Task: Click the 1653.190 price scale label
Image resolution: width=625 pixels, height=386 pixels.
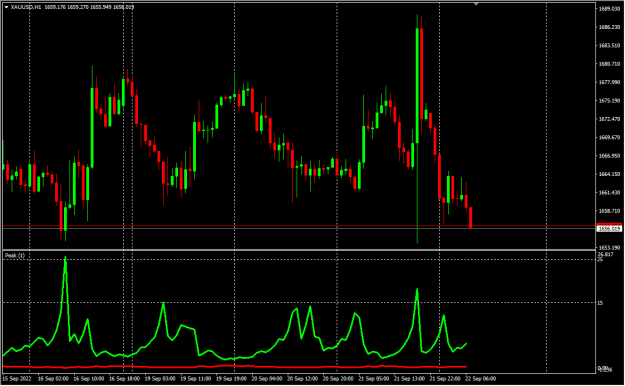Action: pyautogui.click(x=609, y=247)
